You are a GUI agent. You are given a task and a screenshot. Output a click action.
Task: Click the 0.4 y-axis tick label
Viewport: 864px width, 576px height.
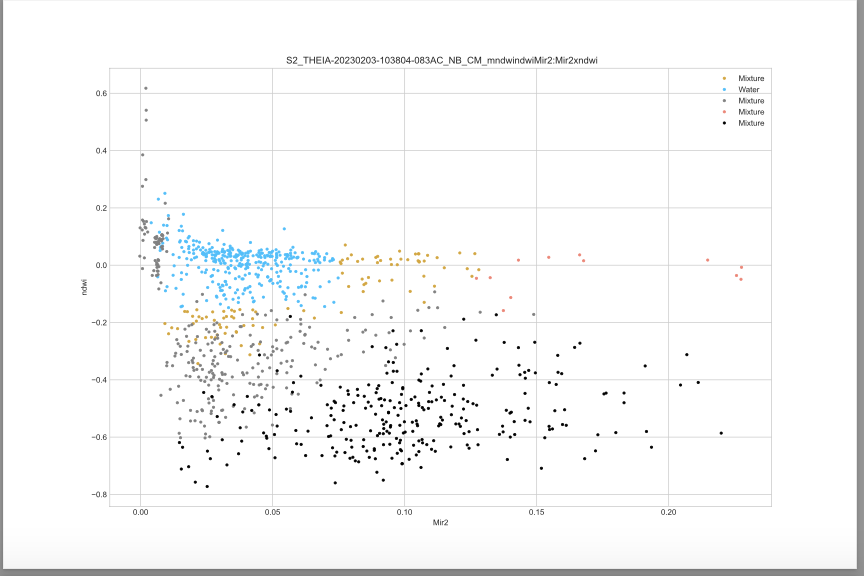[x=101, y=151]
